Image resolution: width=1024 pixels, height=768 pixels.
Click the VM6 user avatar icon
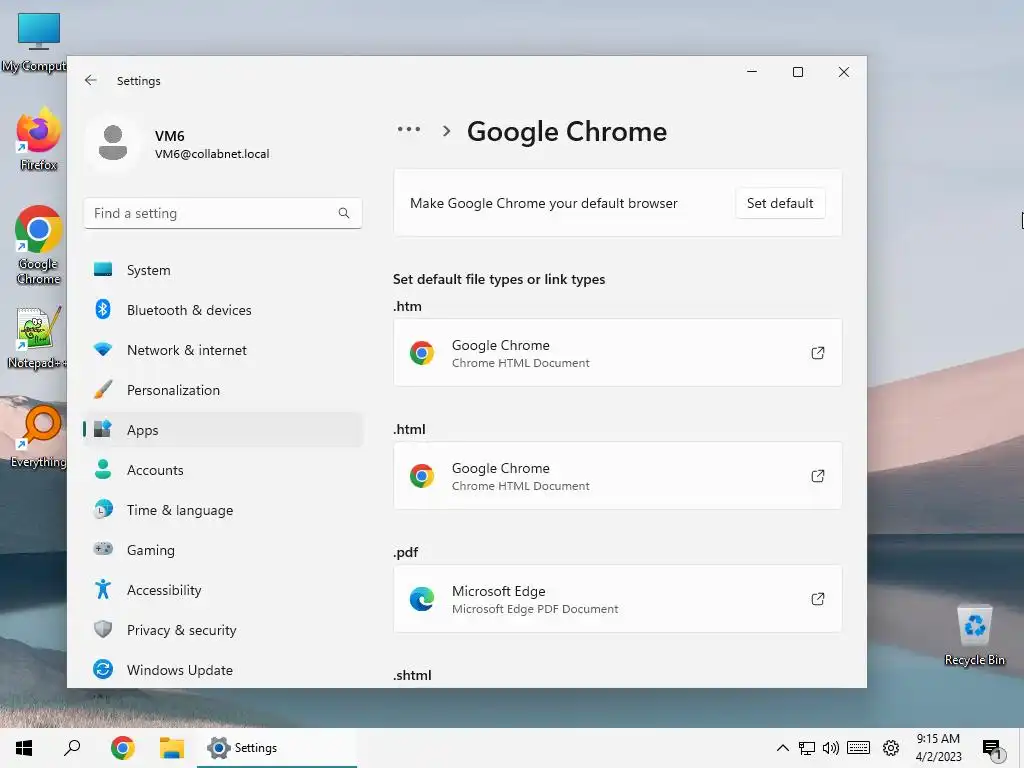coord(113,142)
